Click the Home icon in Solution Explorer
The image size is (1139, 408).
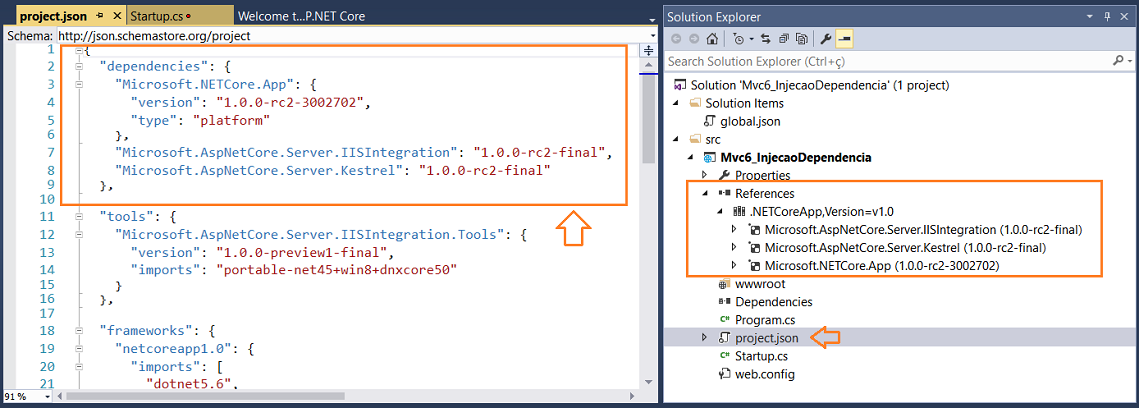point(713,38)
